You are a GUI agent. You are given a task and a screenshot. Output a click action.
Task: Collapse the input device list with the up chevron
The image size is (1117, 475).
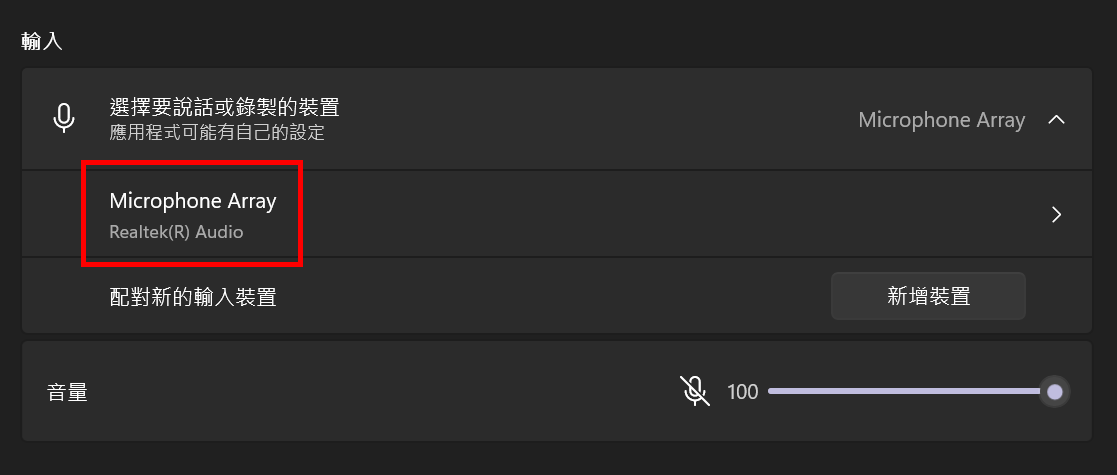click(x=1056, y=120)
